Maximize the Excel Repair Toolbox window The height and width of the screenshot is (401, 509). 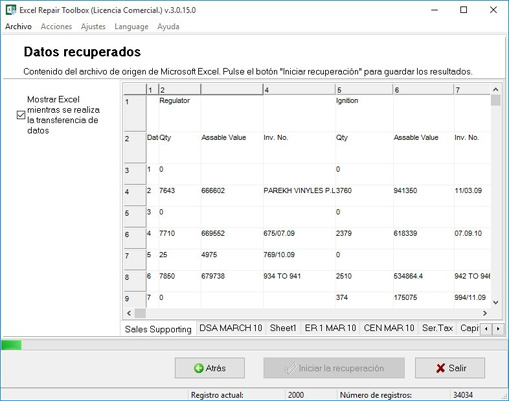tap(463, 10)
